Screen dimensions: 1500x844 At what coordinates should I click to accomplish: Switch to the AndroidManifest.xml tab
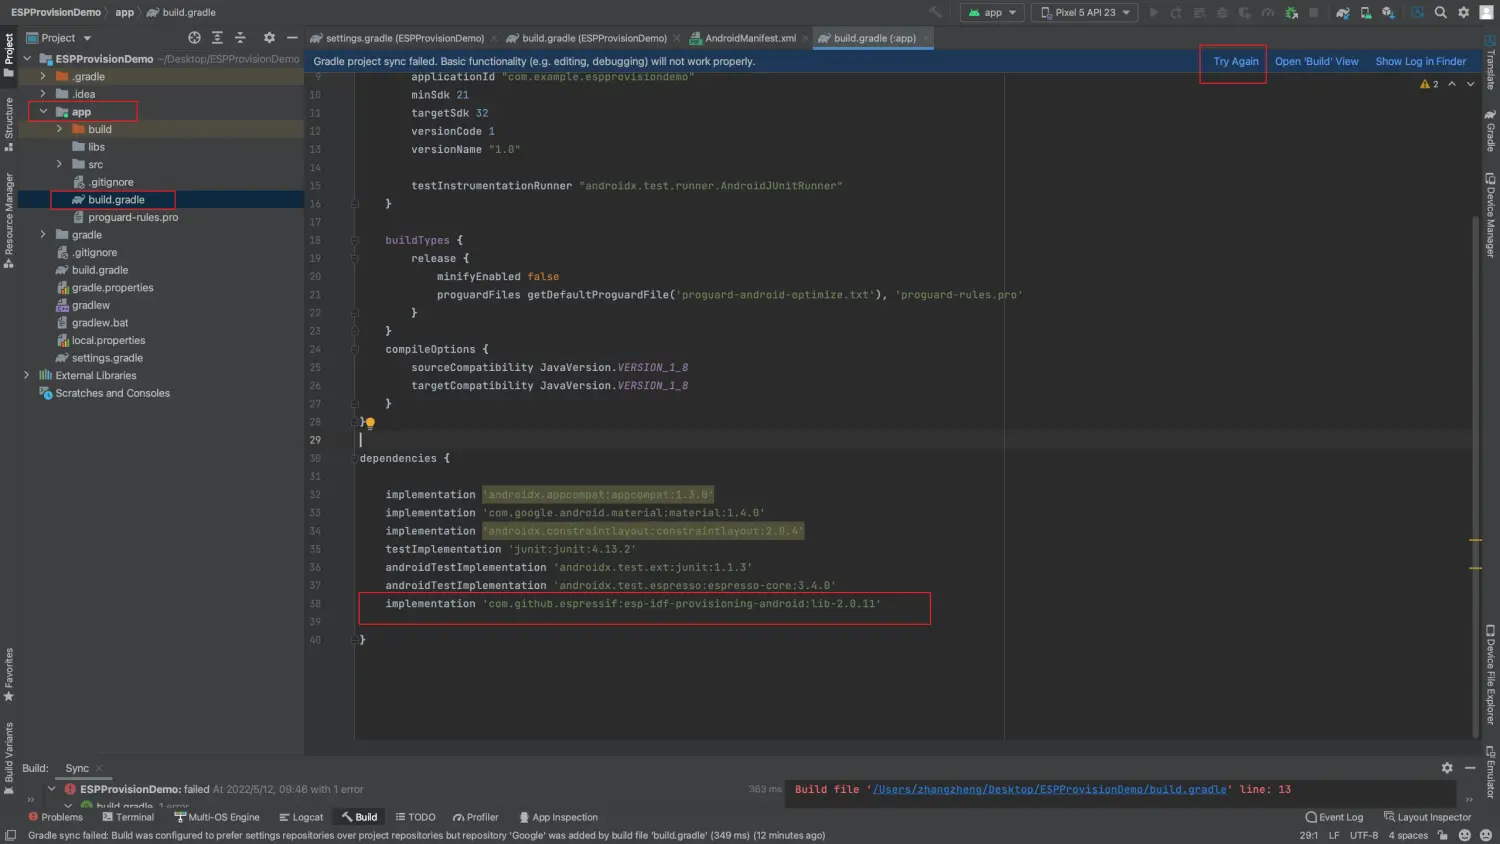[750, 38]
